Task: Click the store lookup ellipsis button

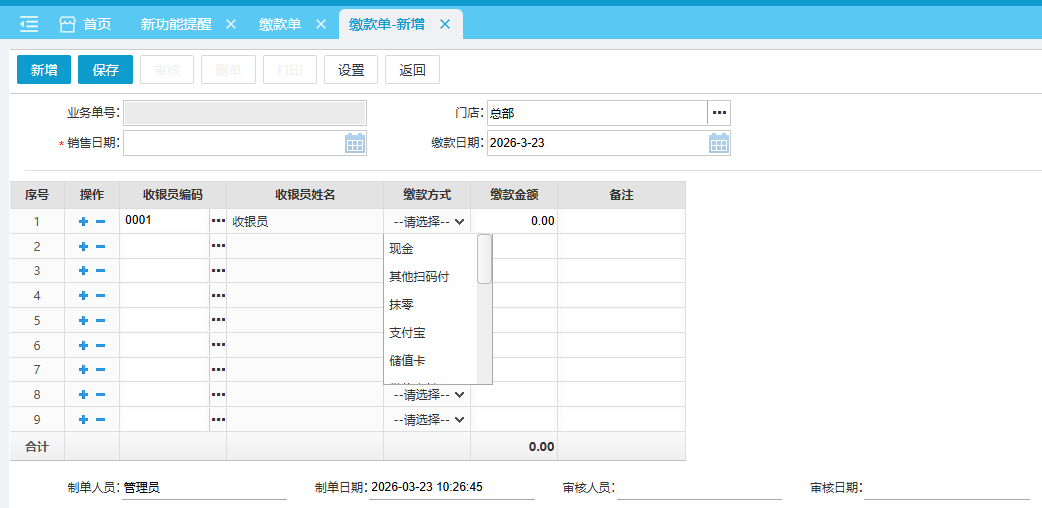Action: click(719, 113)
